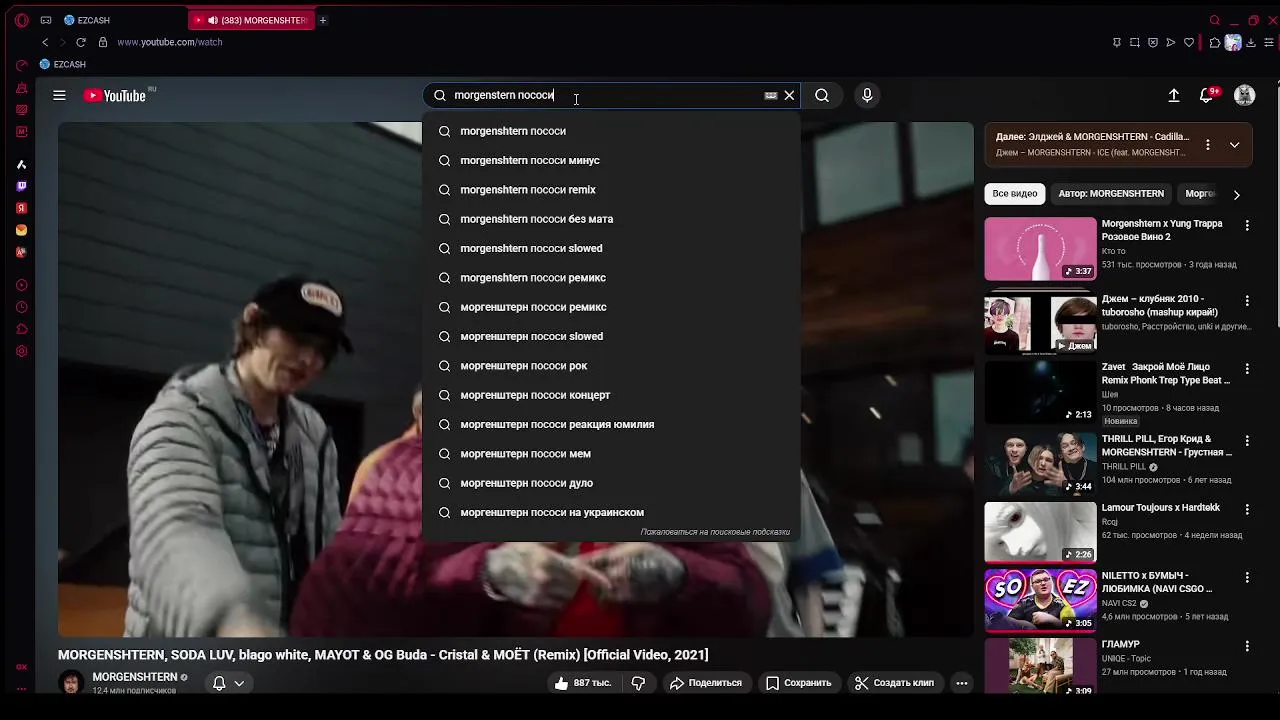The image size is (1280, 720).
Task: Open options menu for Закрой Моё Лицо video
Action: (1247, 369)
